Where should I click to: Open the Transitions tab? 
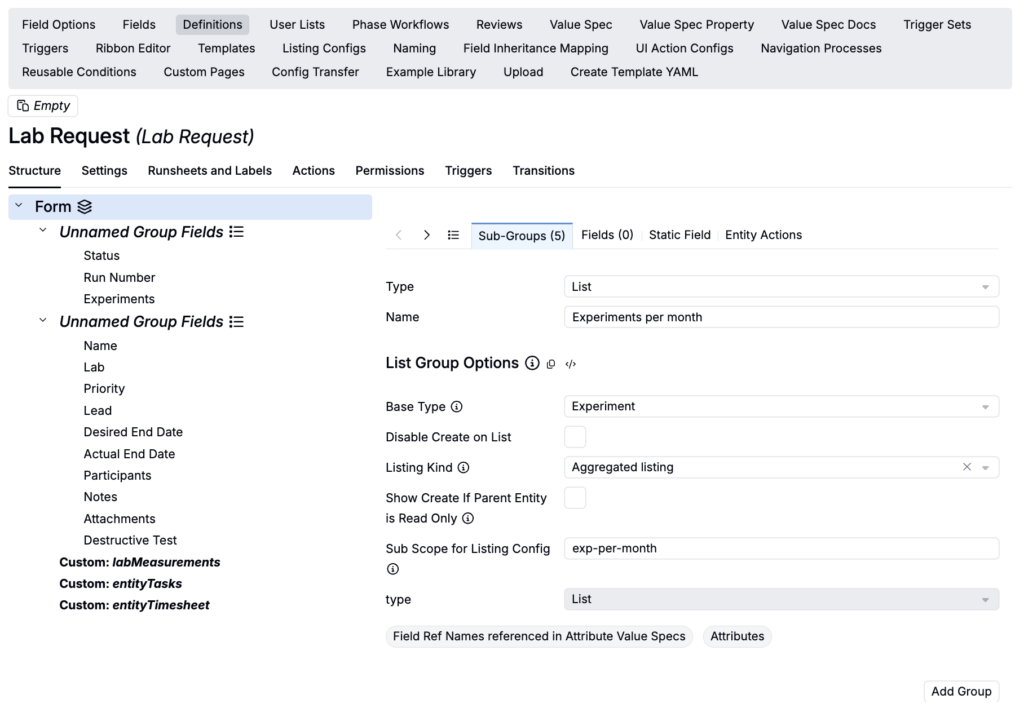click(x=543, y=170)
